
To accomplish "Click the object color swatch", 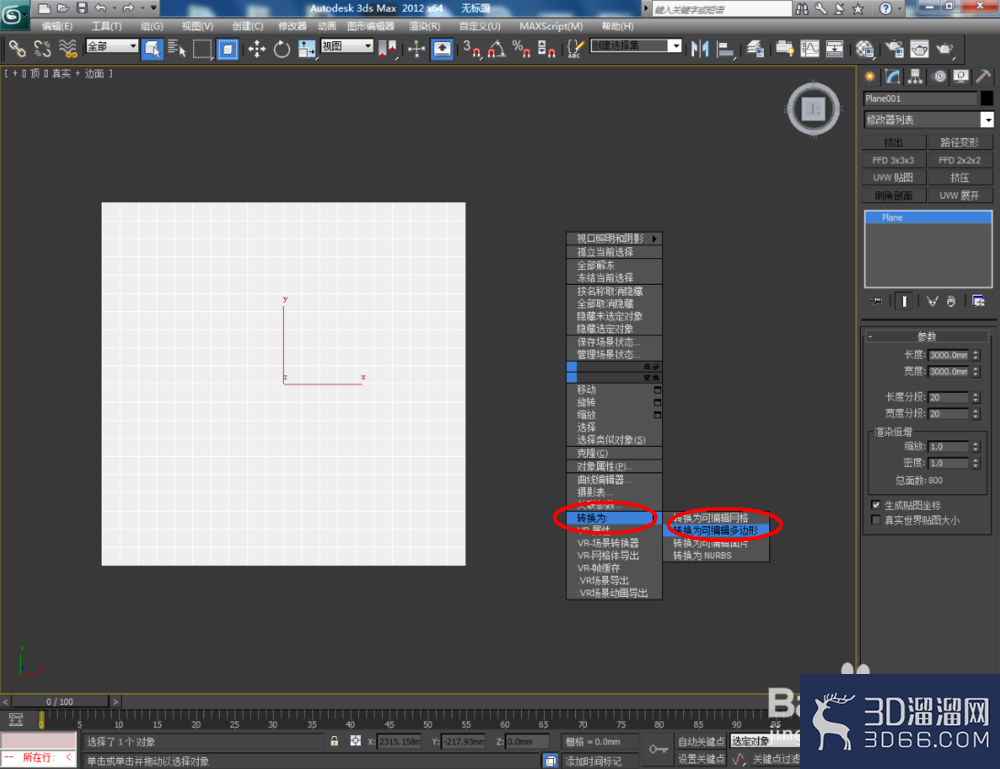I will [987, 98].
